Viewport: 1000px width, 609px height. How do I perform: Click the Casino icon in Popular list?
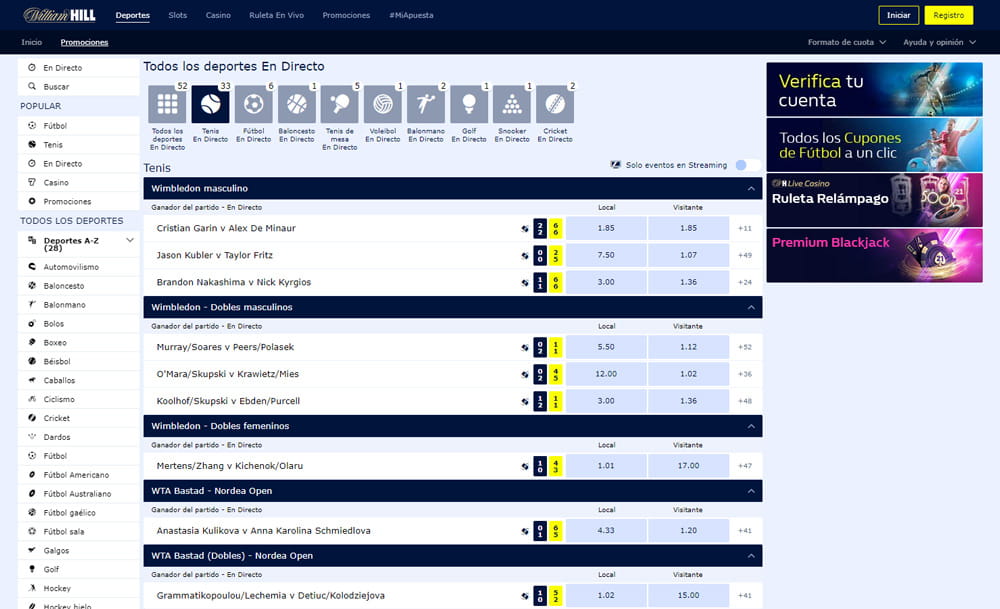(x=32, y=182)
